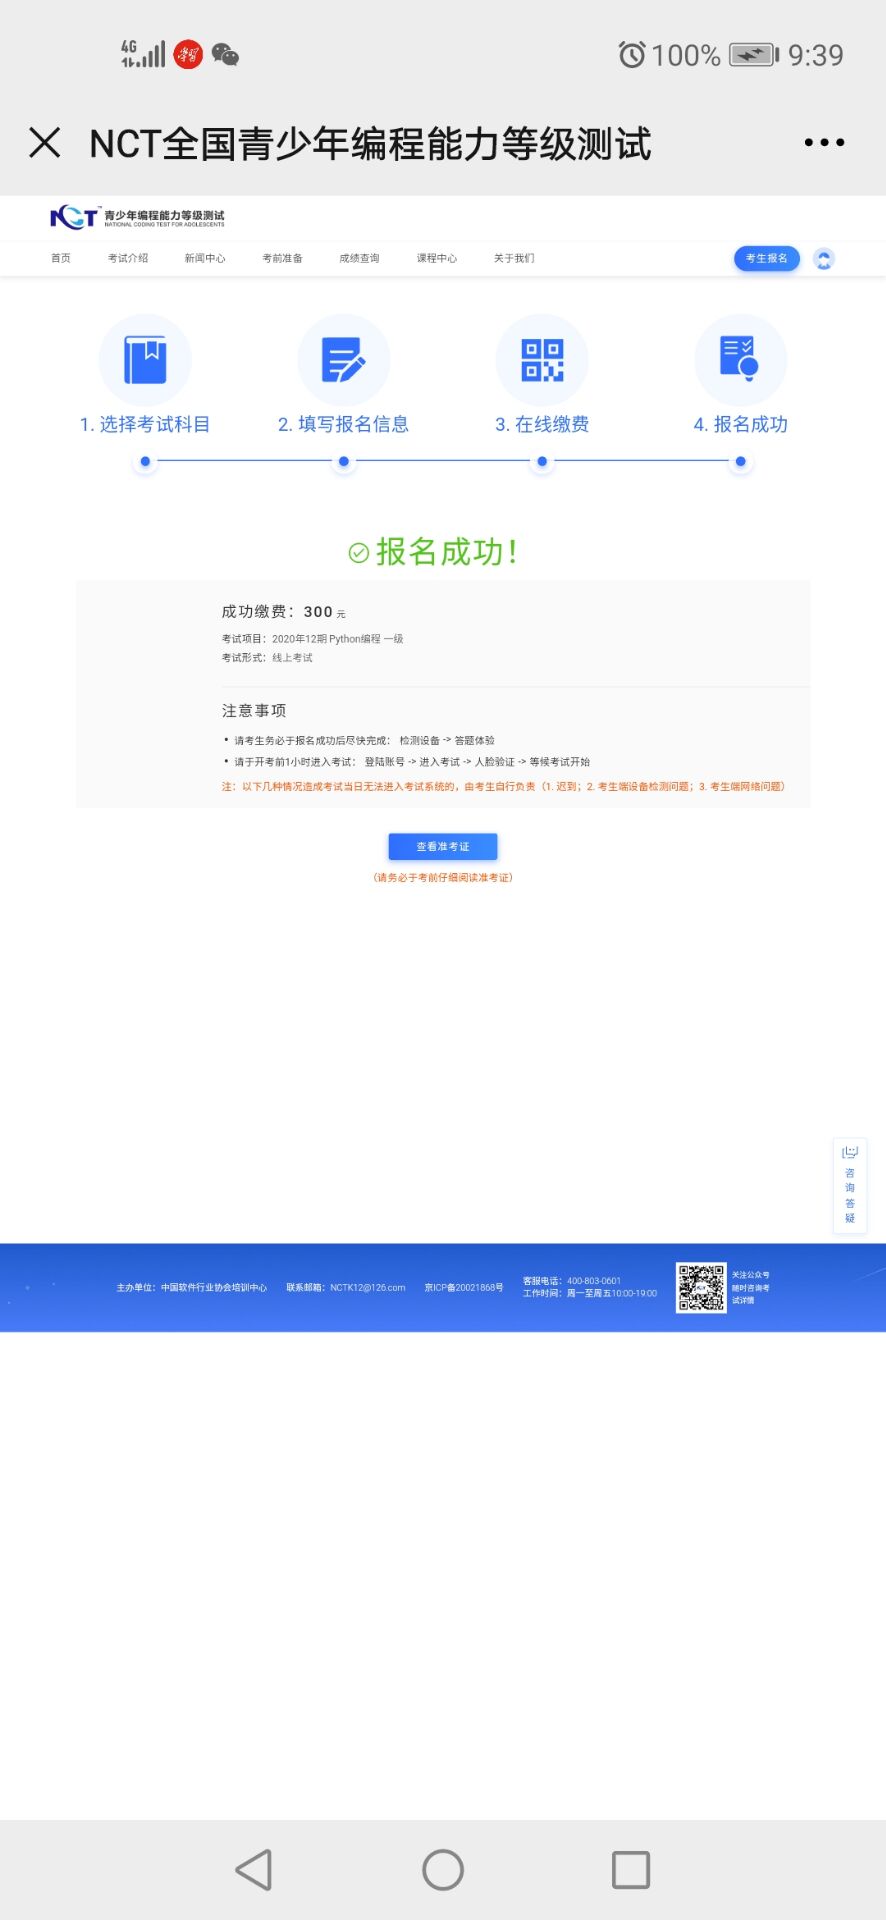Viewport: 886px width, 1920px height.
Task: Click the footer QR code image
Action: 701,1288
